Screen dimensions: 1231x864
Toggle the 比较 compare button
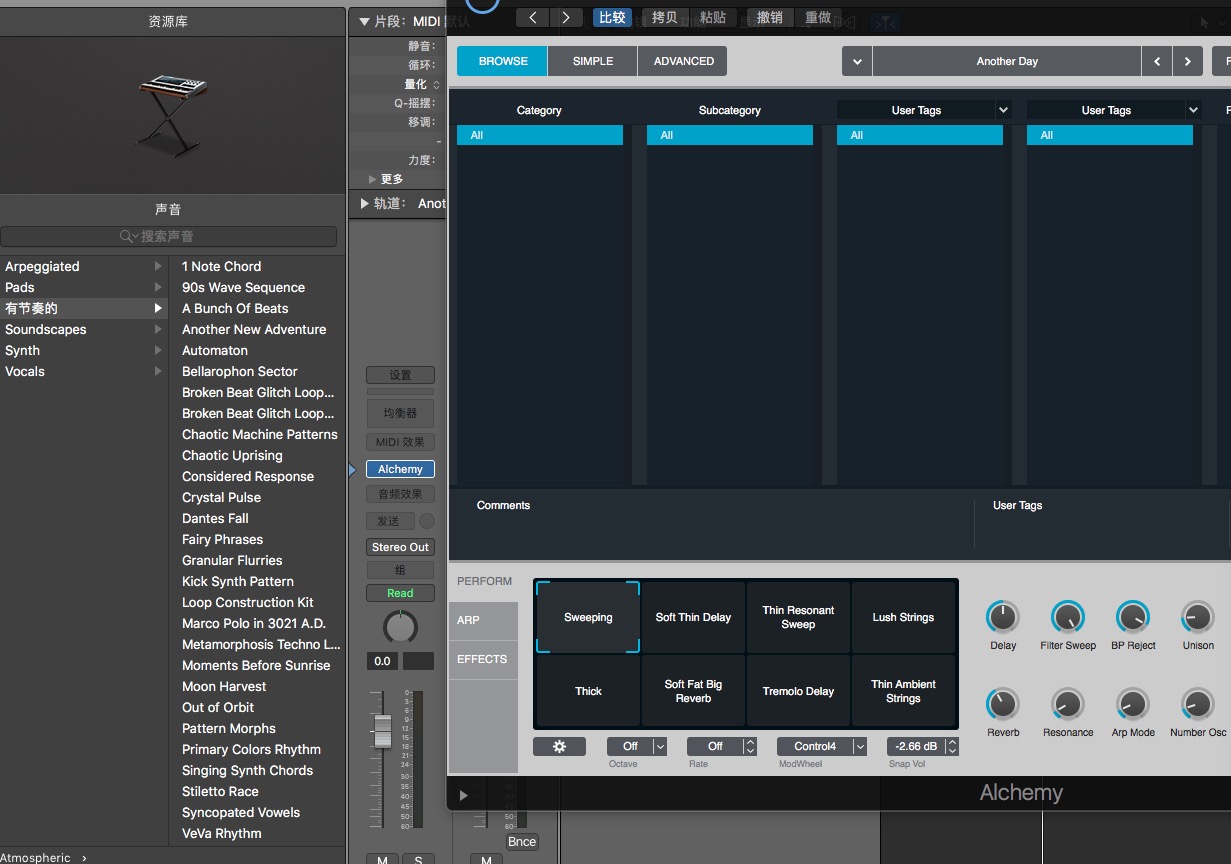point(612,17)
